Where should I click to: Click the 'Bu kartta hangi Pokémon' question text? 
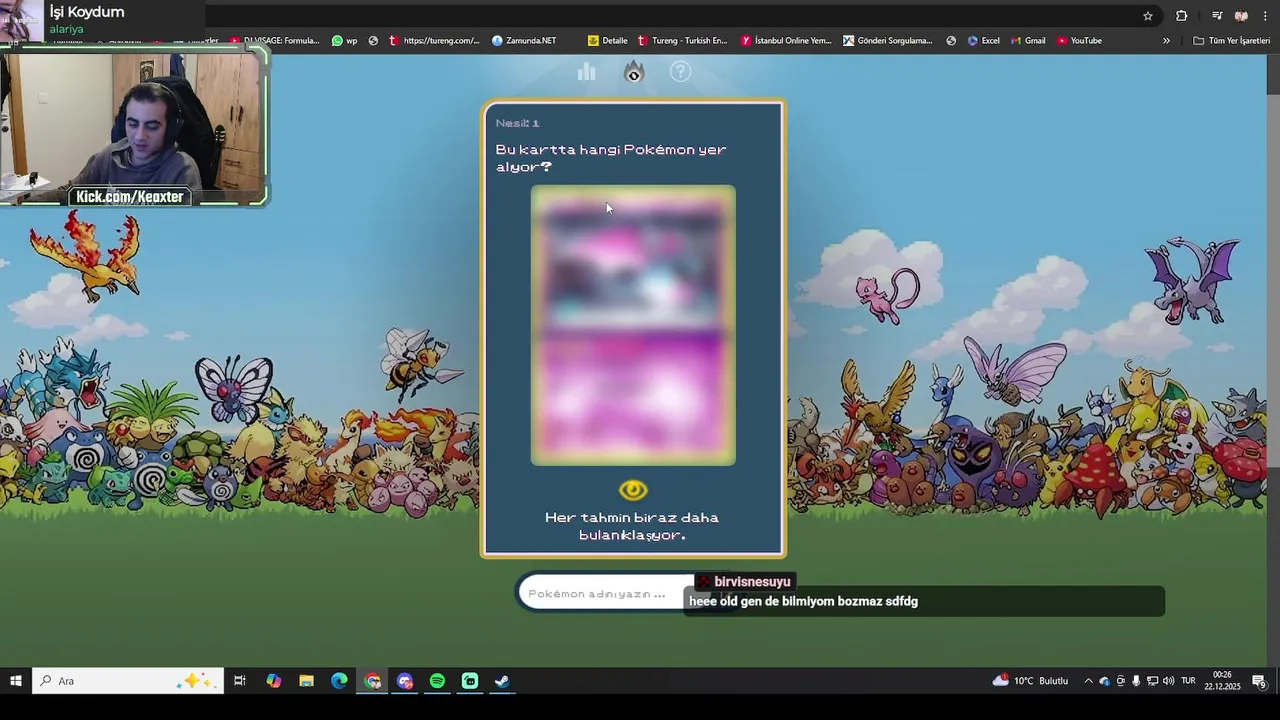pos(611,158)
